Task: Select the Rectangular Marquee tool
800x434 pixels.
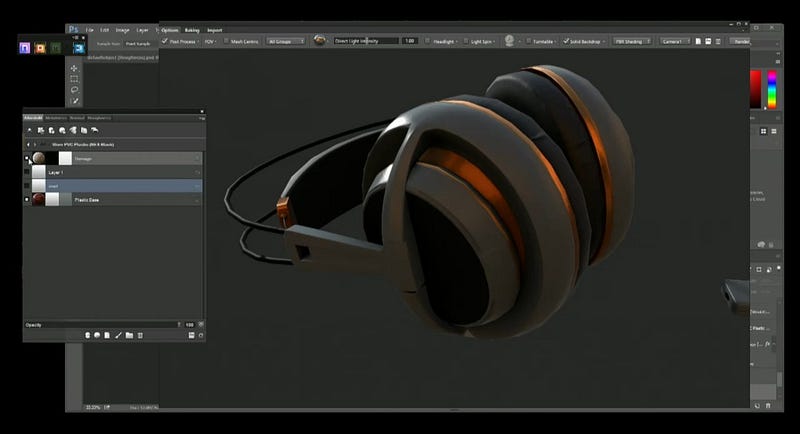Action: (x=74, y=79)
